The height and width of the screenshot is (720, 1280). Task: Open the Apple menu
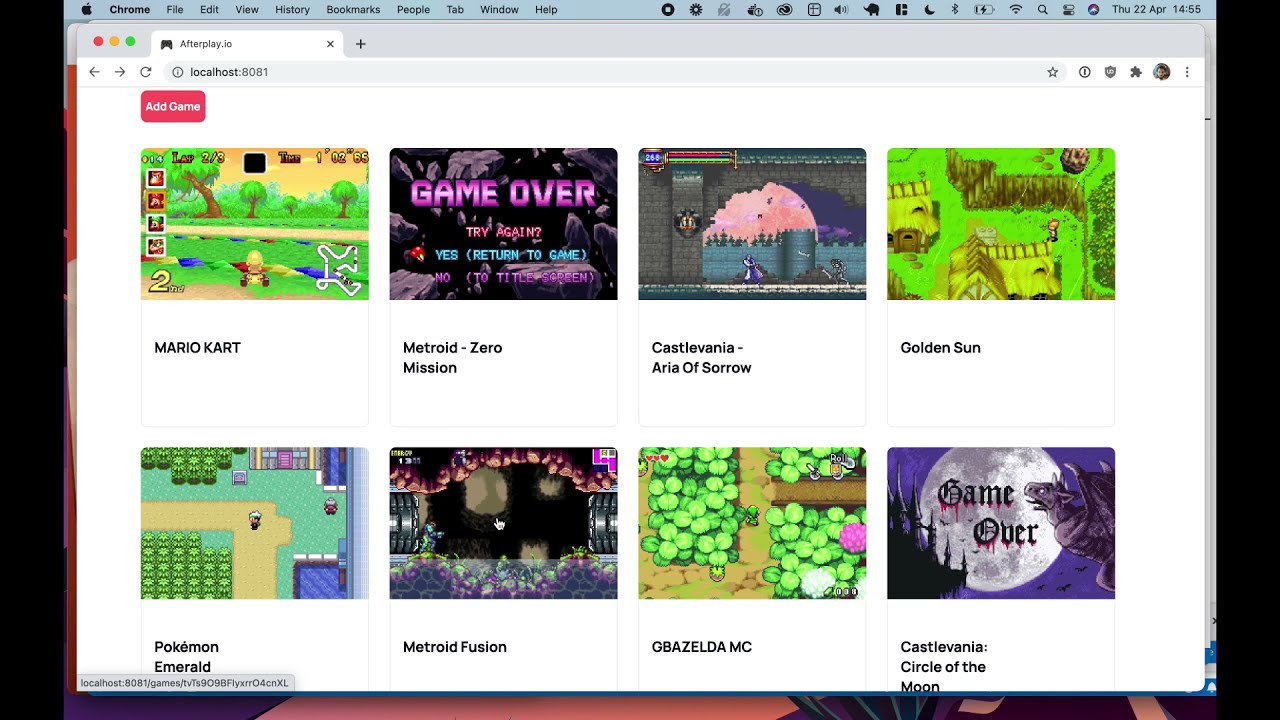point(86,9)
